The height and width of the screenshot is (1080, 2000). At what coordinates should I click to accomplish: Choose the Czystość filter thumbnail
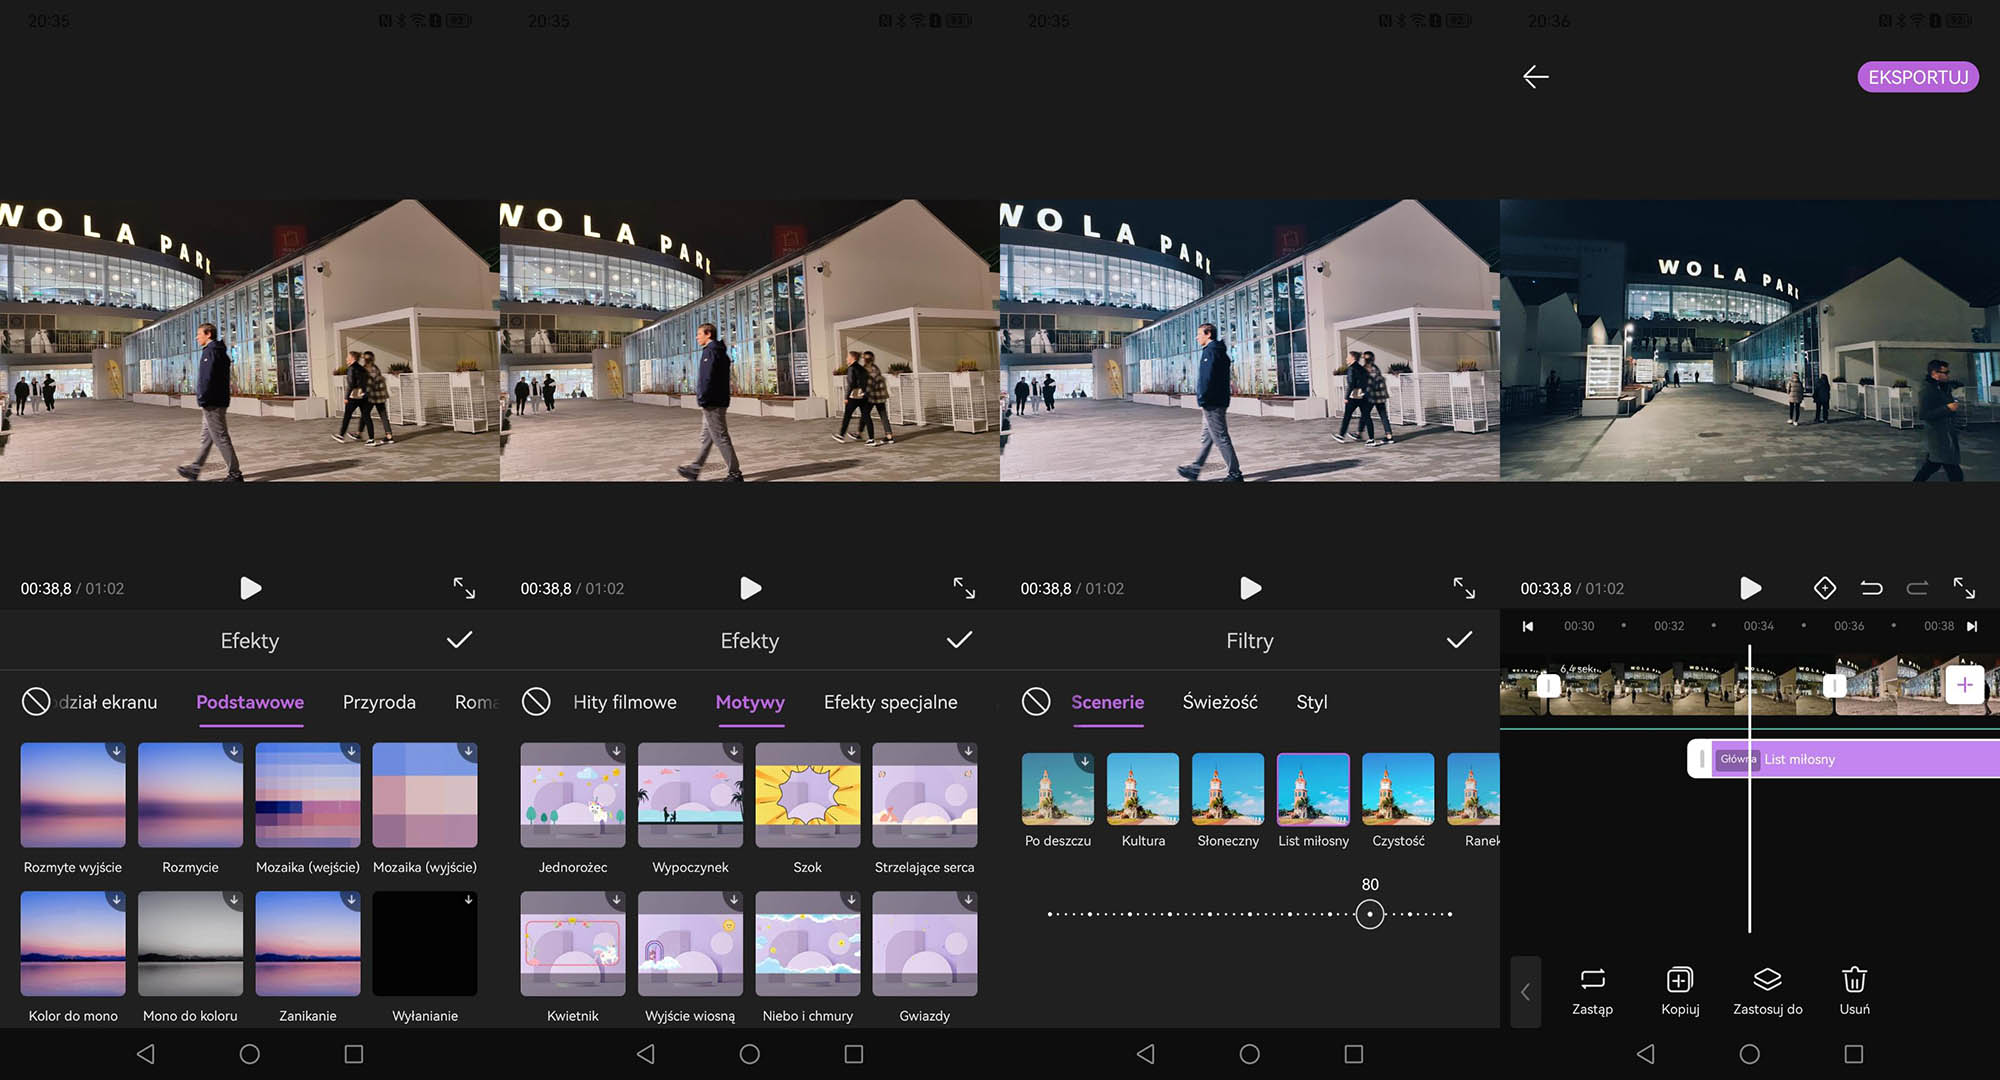1398,789
